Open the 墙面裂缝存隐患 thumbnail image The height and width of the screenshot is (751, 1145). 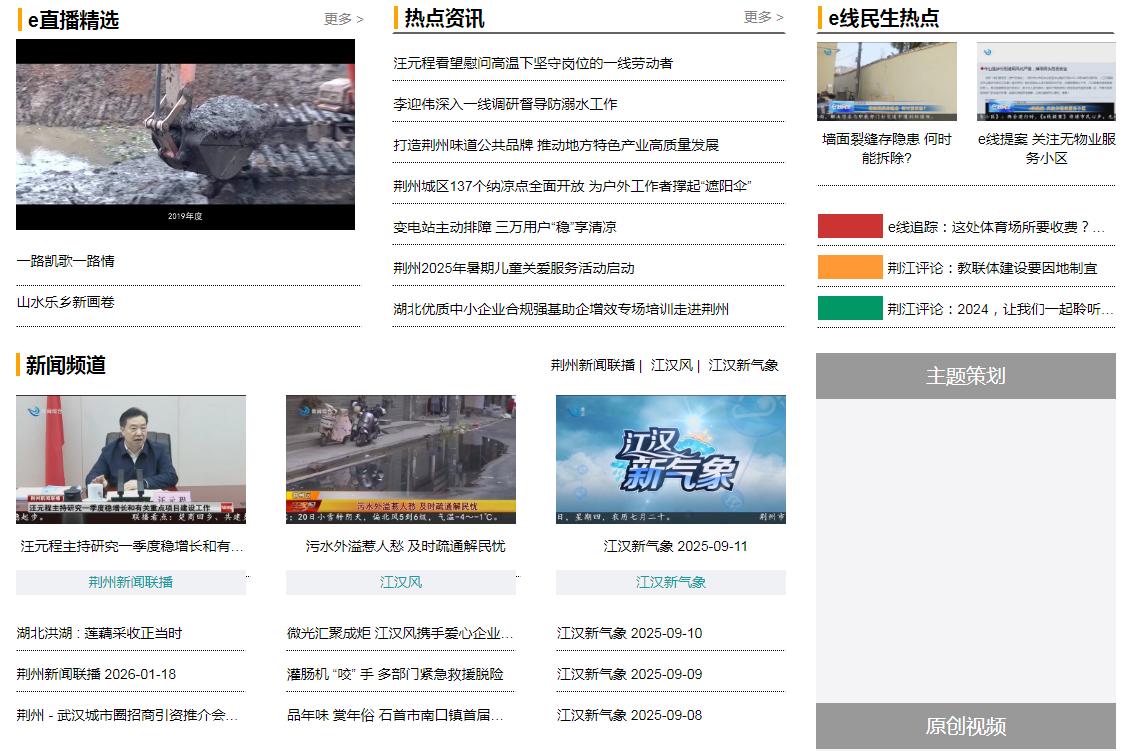(886, 81)
